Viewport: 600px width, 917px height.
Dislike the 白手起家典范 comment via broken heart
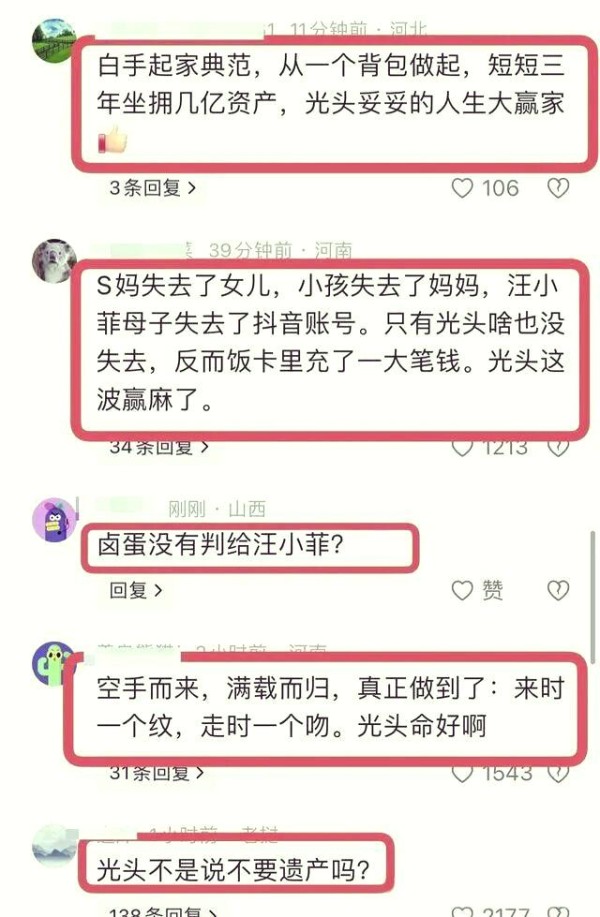click(x=558, y=188)
